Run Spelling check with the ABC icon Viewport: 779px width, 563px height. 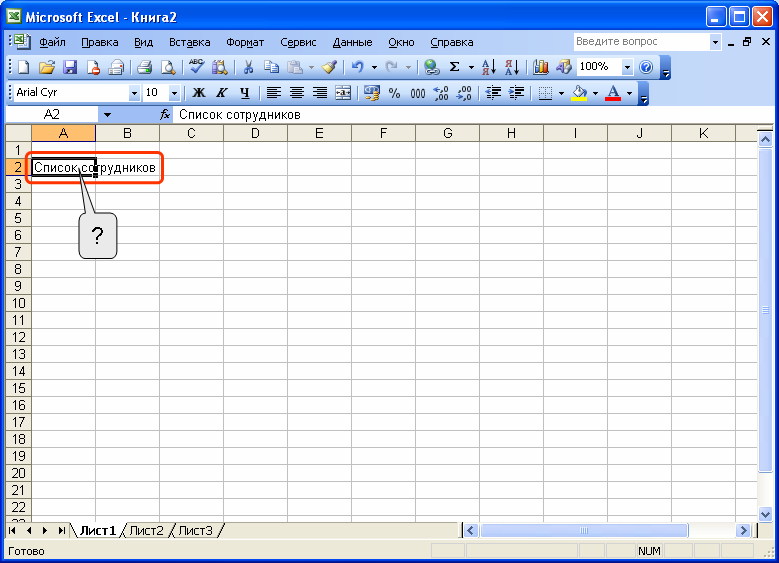[x=196, y=67]
